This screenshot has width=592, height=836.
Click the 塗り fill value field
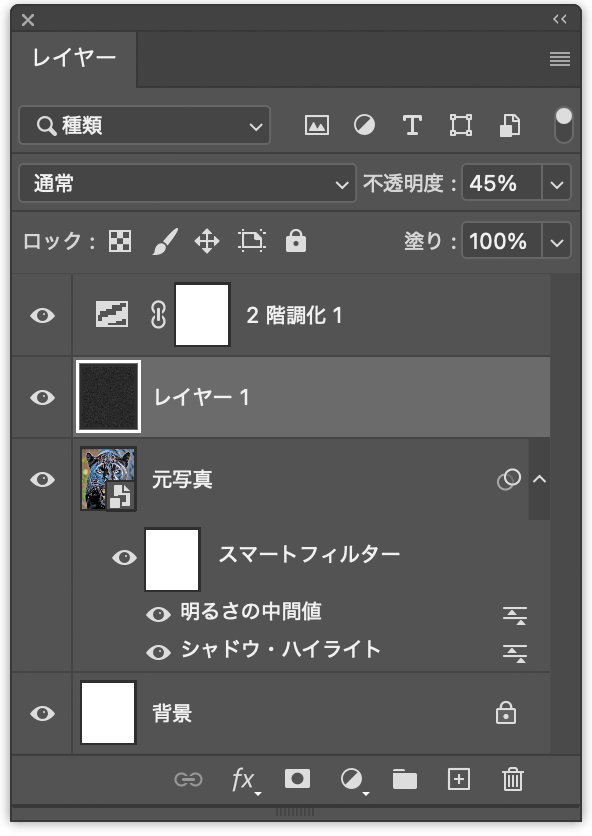pos(501,242)
